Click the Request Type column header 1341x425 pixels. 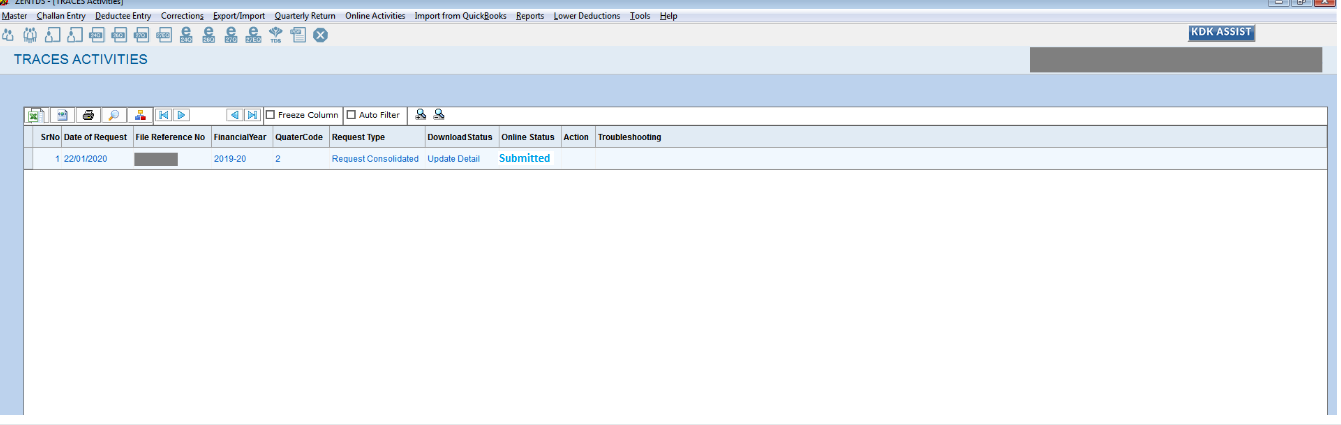[376, 137]
